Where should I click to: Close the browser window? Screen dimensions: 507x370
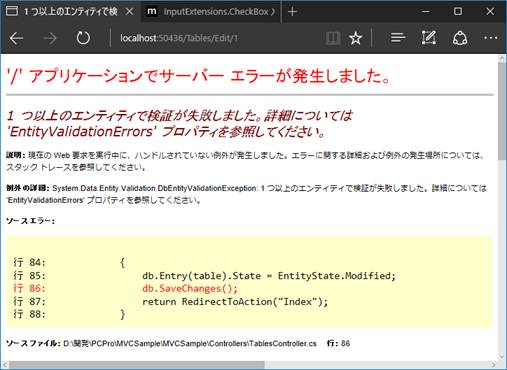click(490, 12)
